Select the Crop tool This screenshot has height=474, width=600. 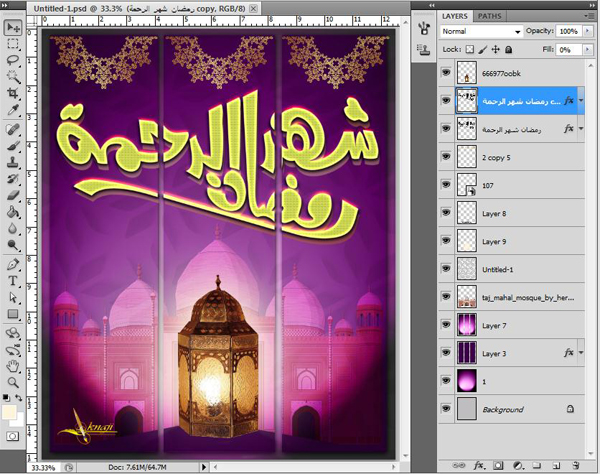coord(14,92)
